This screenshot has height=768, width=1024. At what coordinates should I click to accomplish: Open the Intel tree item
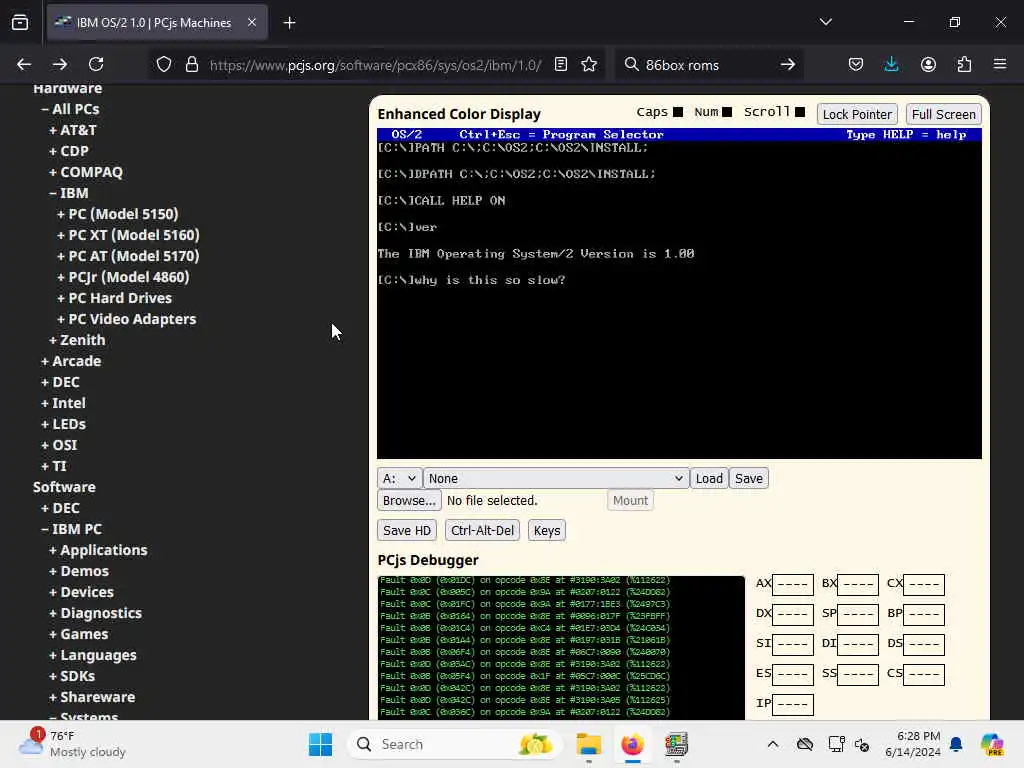pyautogui.click(x=63, y=403)
